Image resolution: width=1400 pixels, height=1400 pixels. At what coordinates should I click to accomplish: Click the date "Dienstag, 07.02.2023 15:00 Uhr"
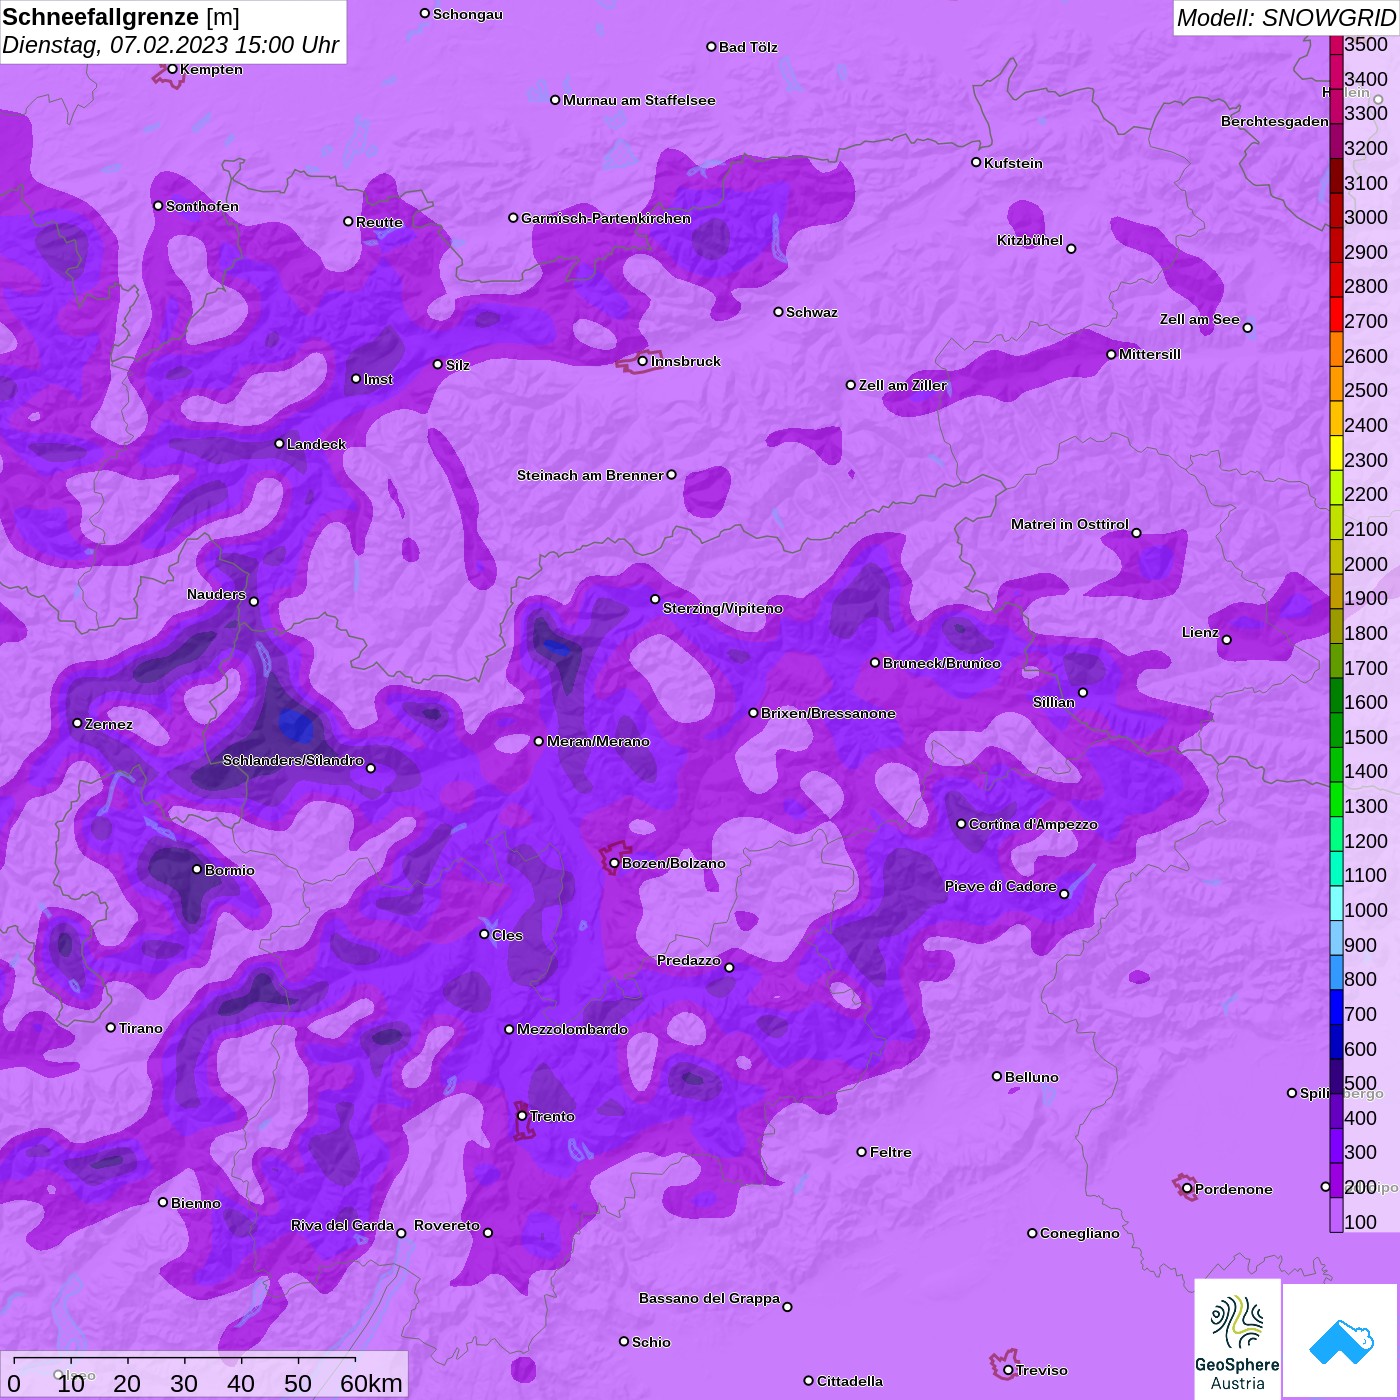point(171,45)
